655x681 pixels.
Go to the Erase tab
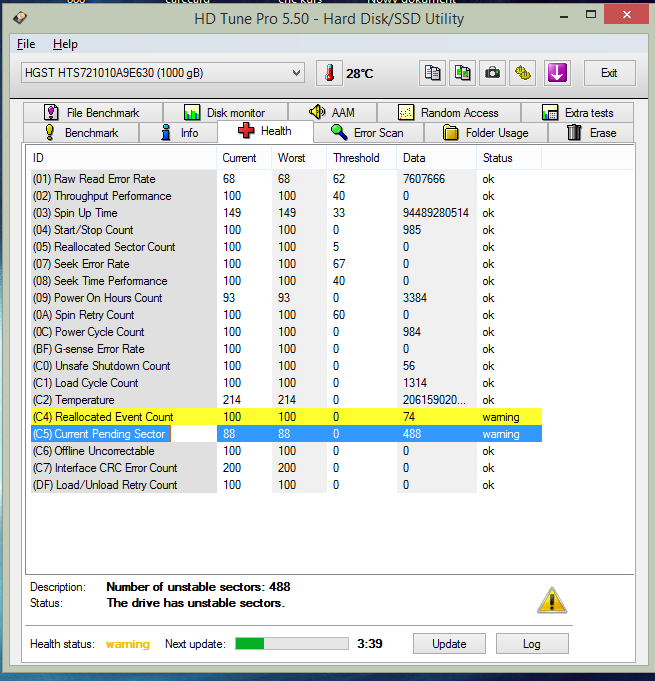click(x=591, y=132)
